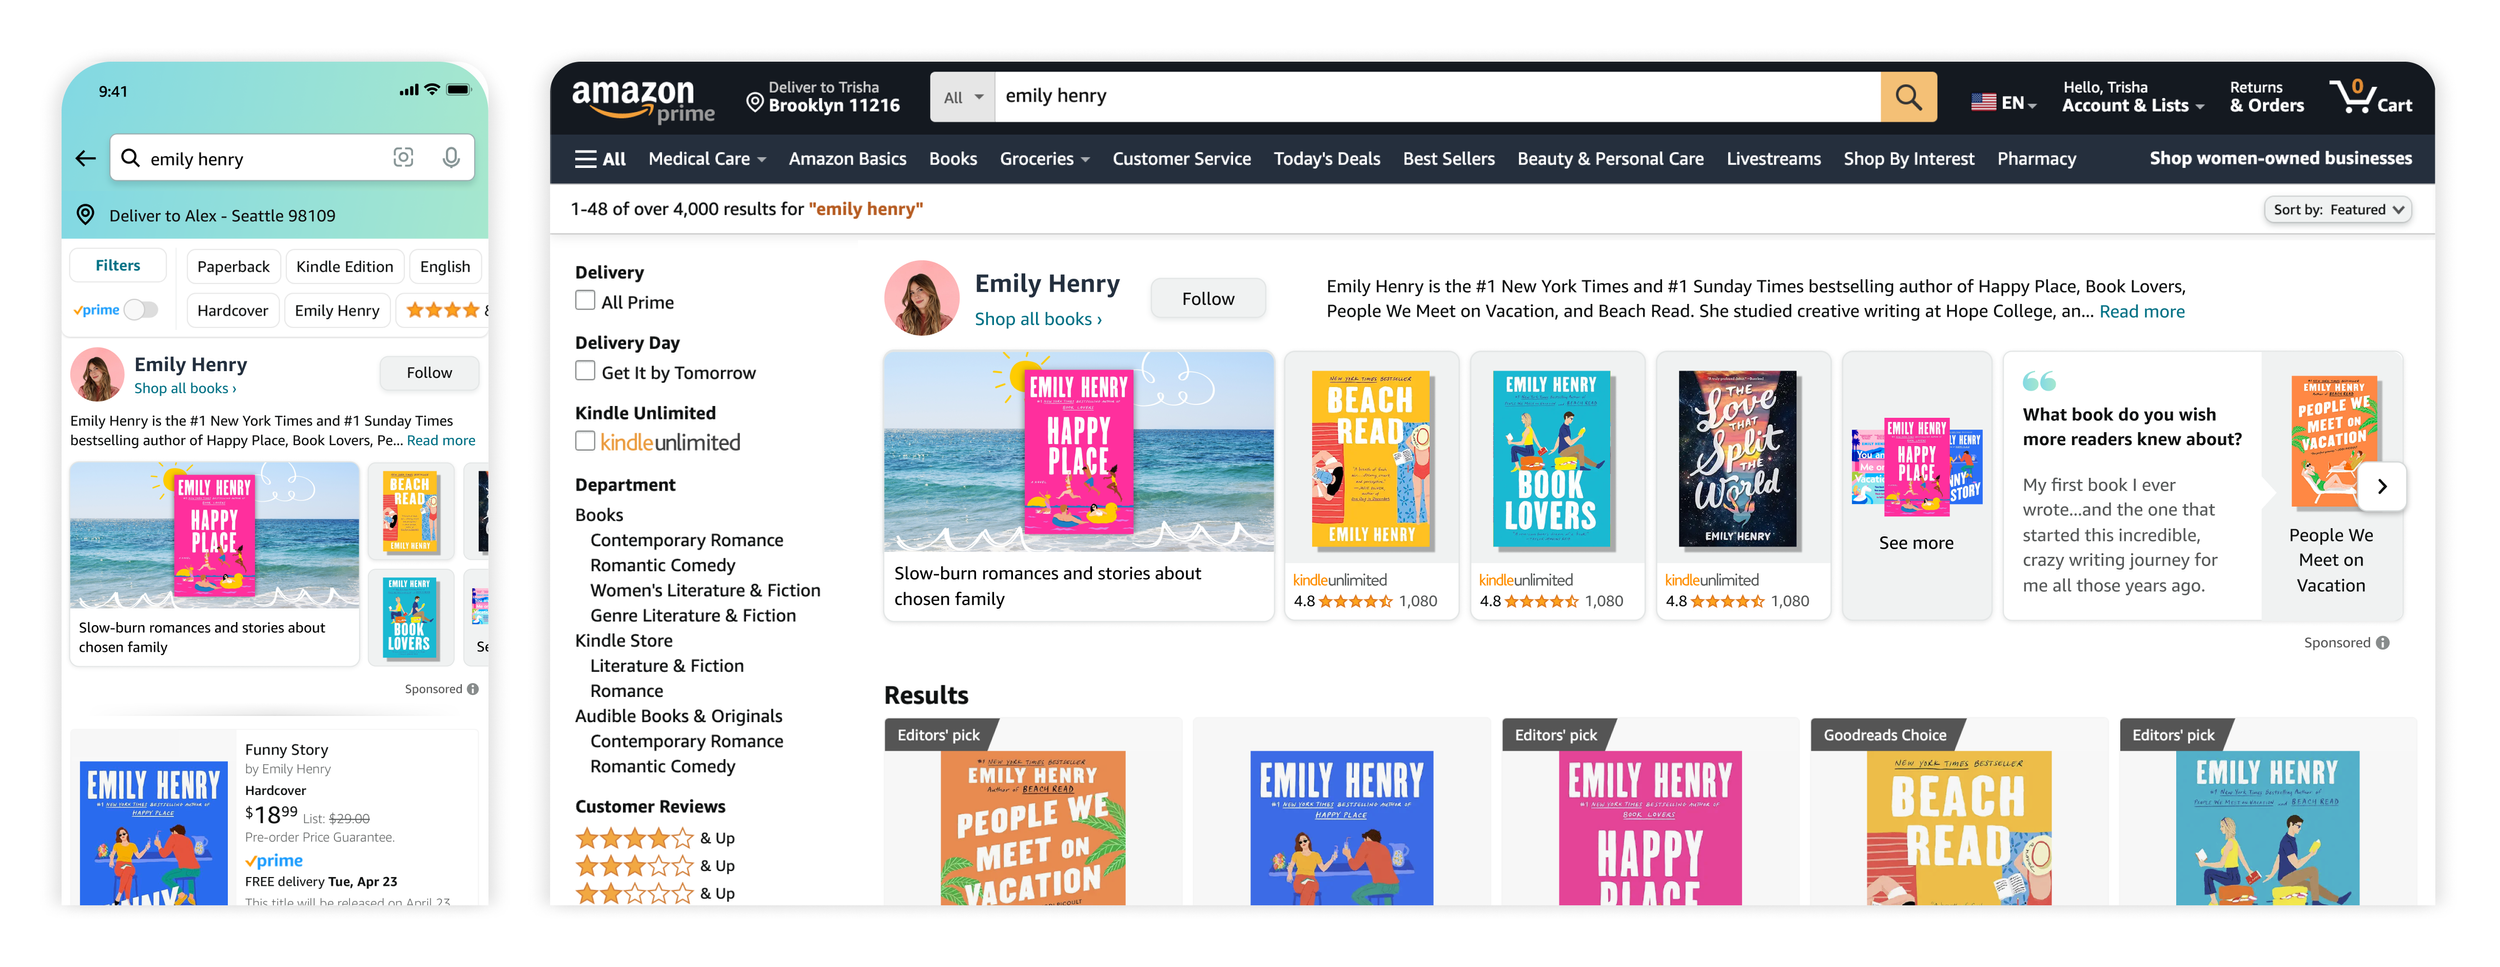Check Get It by Tomorrow
The width and height of the screenshot is (2500, 967).
click(x=585, y=370)
